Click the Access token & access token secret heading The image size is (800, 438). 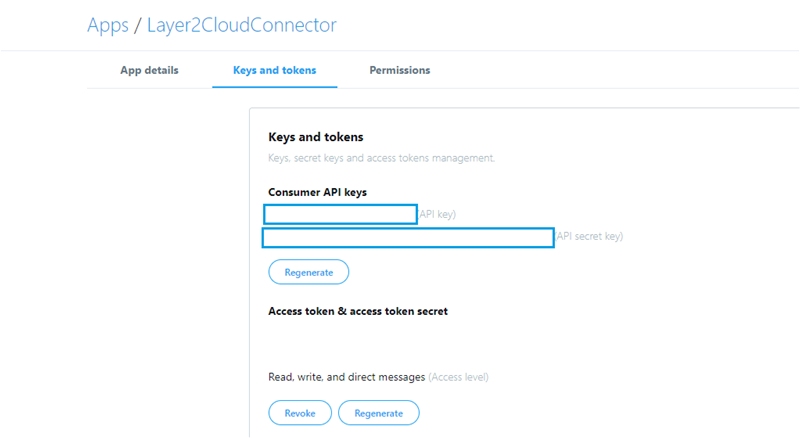tap(357, 311)
